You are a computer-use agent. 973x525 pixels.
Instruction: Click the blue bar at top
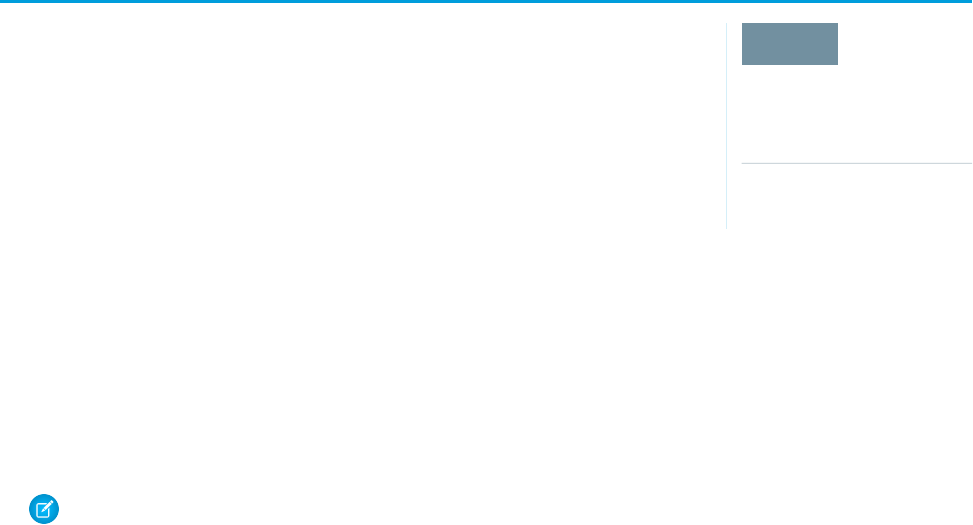pos(486,2)
